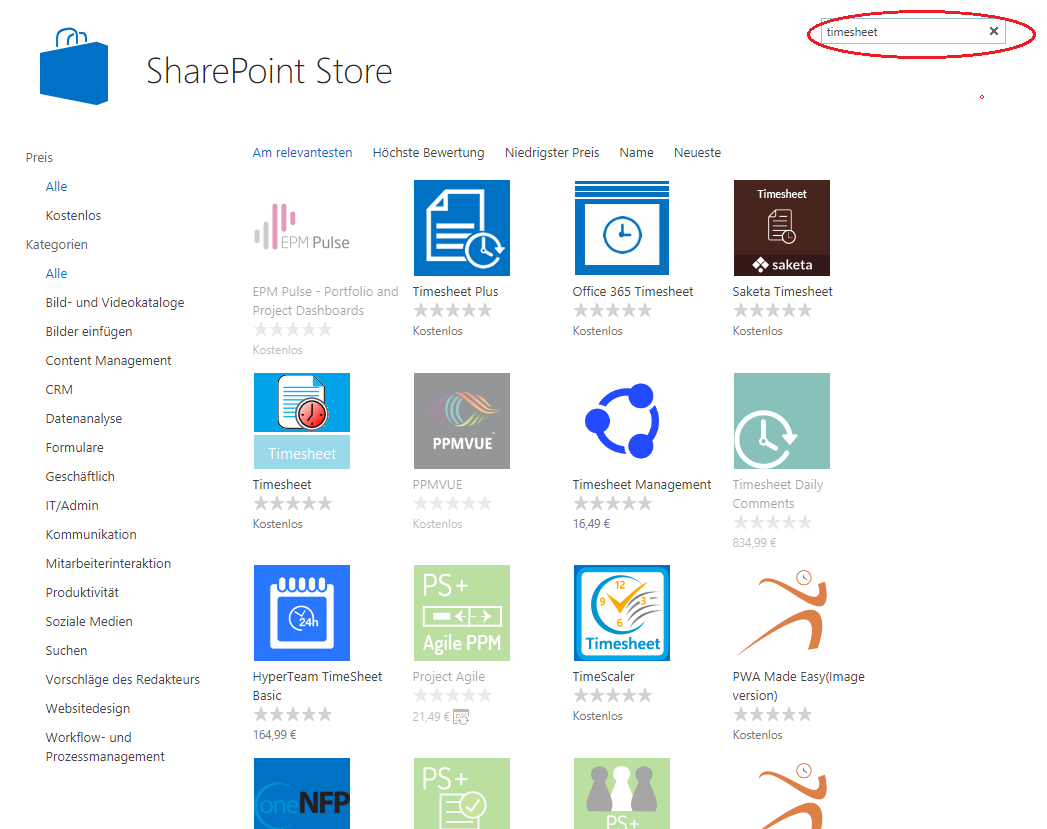Image resolution: width=1047 pixels, height=829 pixels.
Task: Click the 16,49 € price of Timesheet Management
Action: click(x=591, y=523)
